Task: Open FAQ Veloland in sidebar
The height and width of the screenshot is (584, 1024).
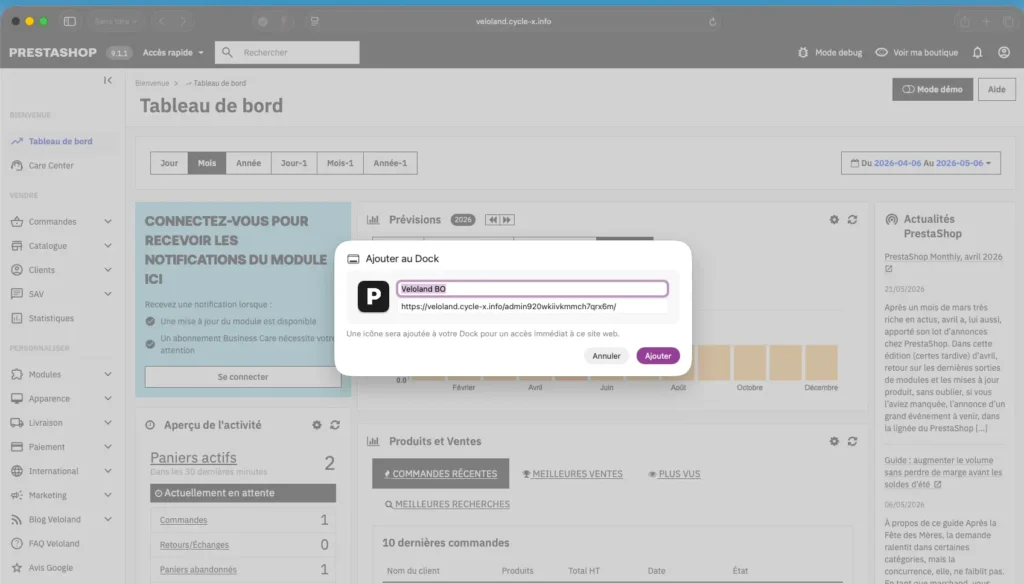Action: click(54, 543)
